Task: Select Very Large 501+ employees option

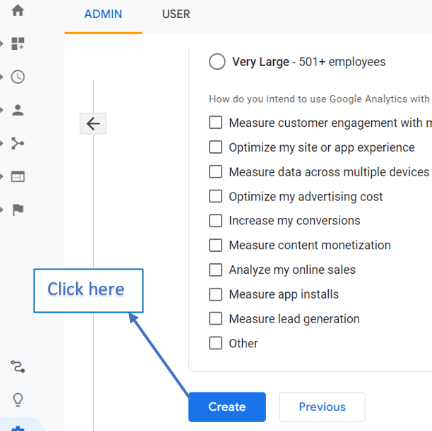Action: pos(217,62)
